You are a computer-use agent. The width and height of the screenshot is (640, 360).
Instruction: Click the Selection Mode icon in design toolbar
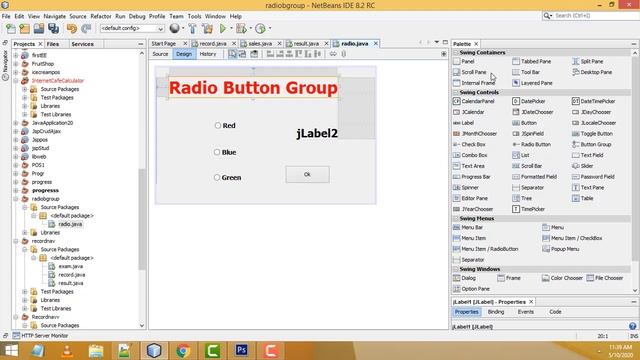[x=232, y=54]
